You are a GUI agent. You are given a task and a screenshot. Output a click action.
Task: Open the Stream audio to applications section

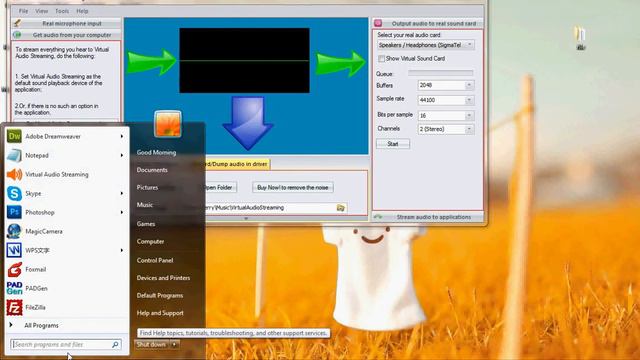tap(428, 217)
